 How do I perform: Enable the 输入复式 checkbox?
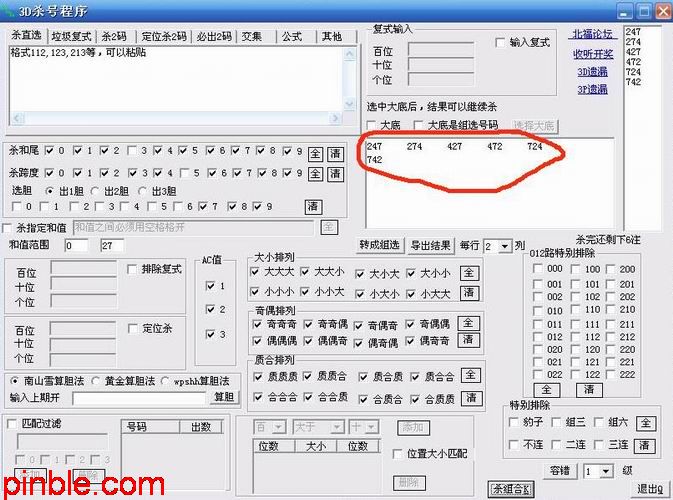pyautogui.click(x=502, y=43)
